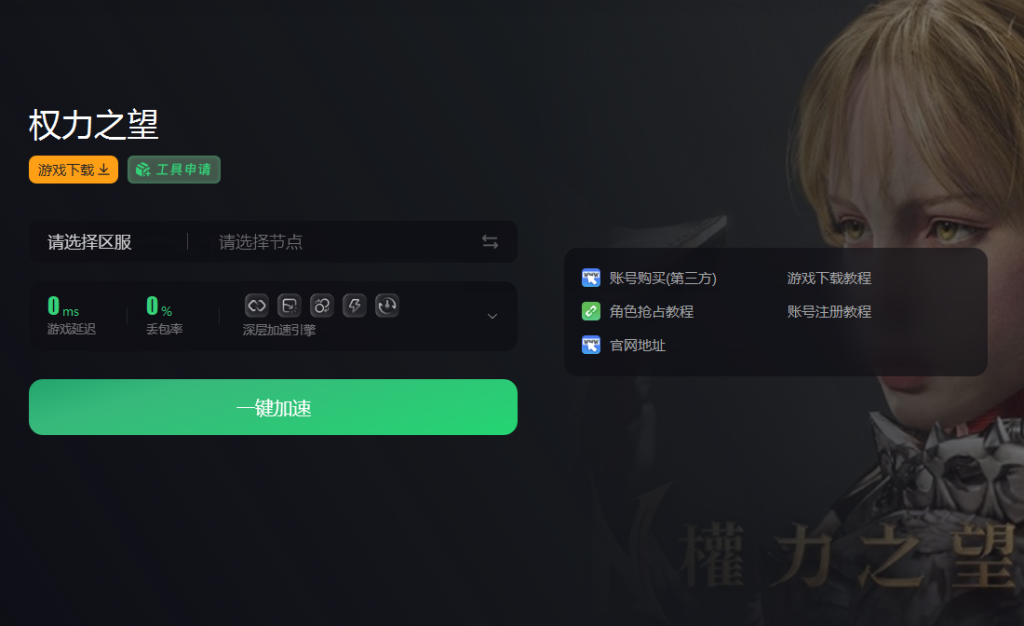Image resolution: width=1024 pixels, height=626 pixels.
Task: Open the 账号购买(第三方) link text
Action: (663, 278)
